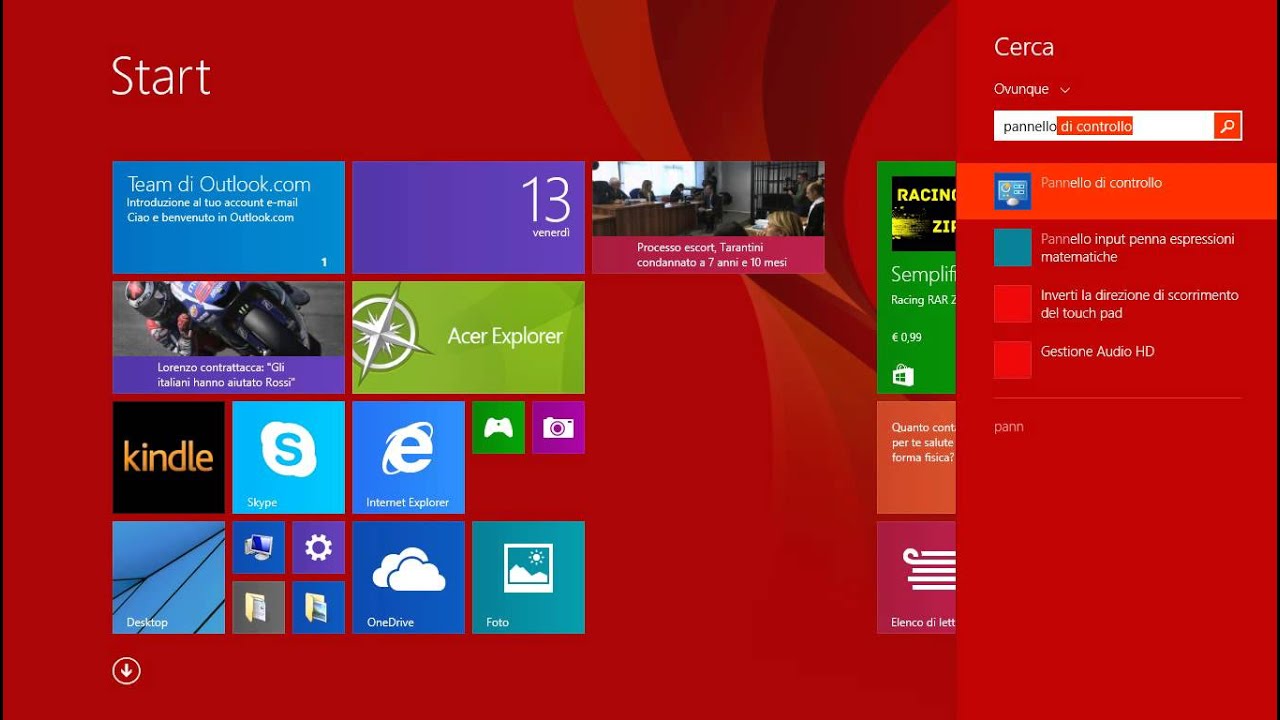Click the search magnifier button
The width and height of the screenshot is (1280, 720).
pos(1227,126)
